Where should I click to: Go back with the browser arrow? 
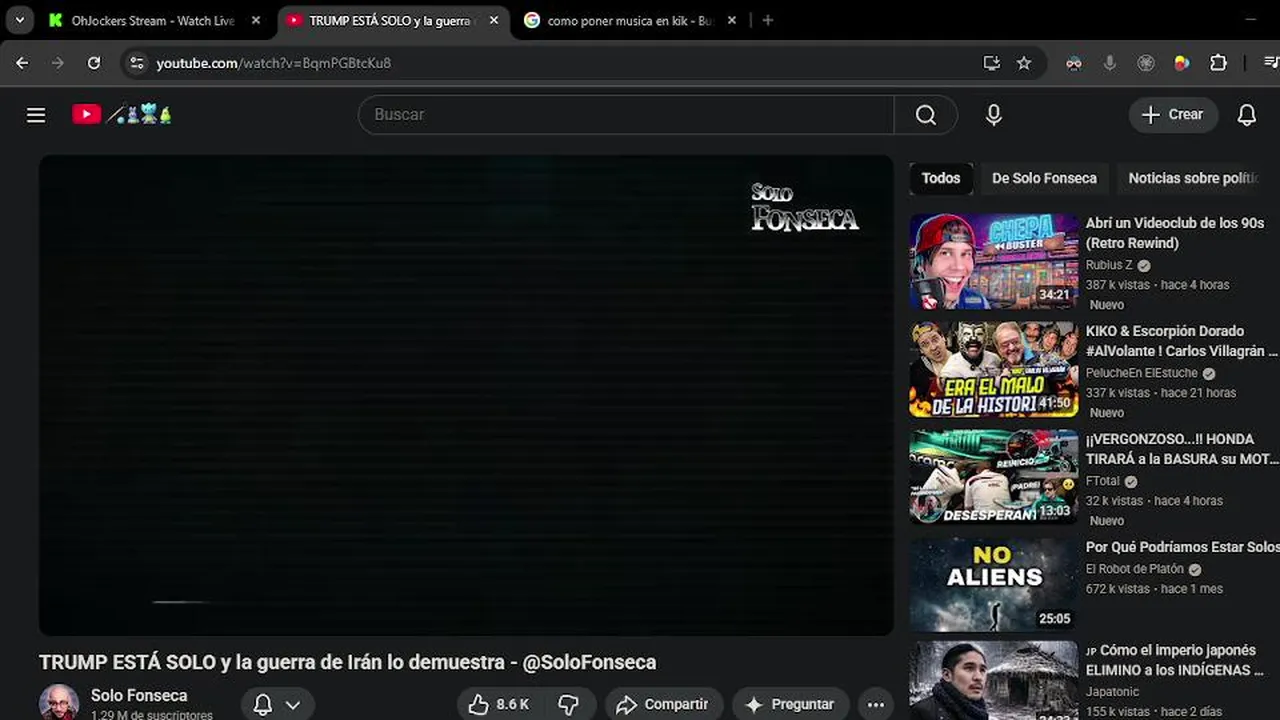pyautogui.click(x=22, y=63)
